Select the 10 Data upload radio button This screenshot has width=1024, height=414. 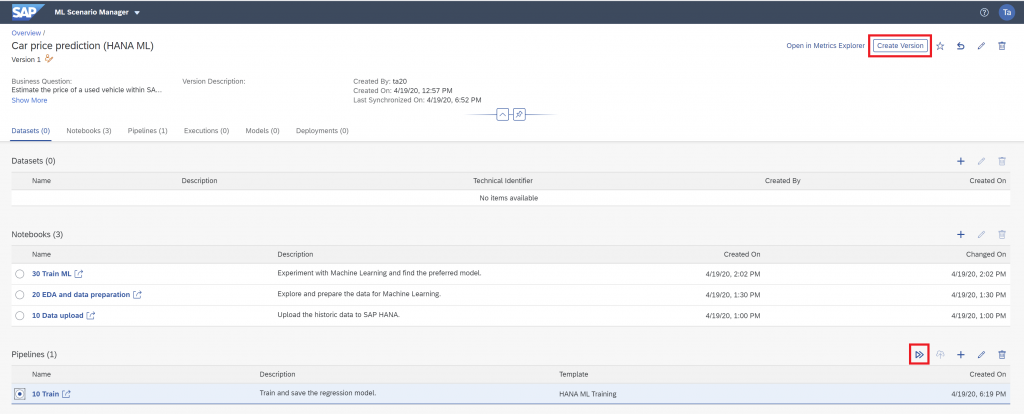pyautogui.click(x=20, y=315)
